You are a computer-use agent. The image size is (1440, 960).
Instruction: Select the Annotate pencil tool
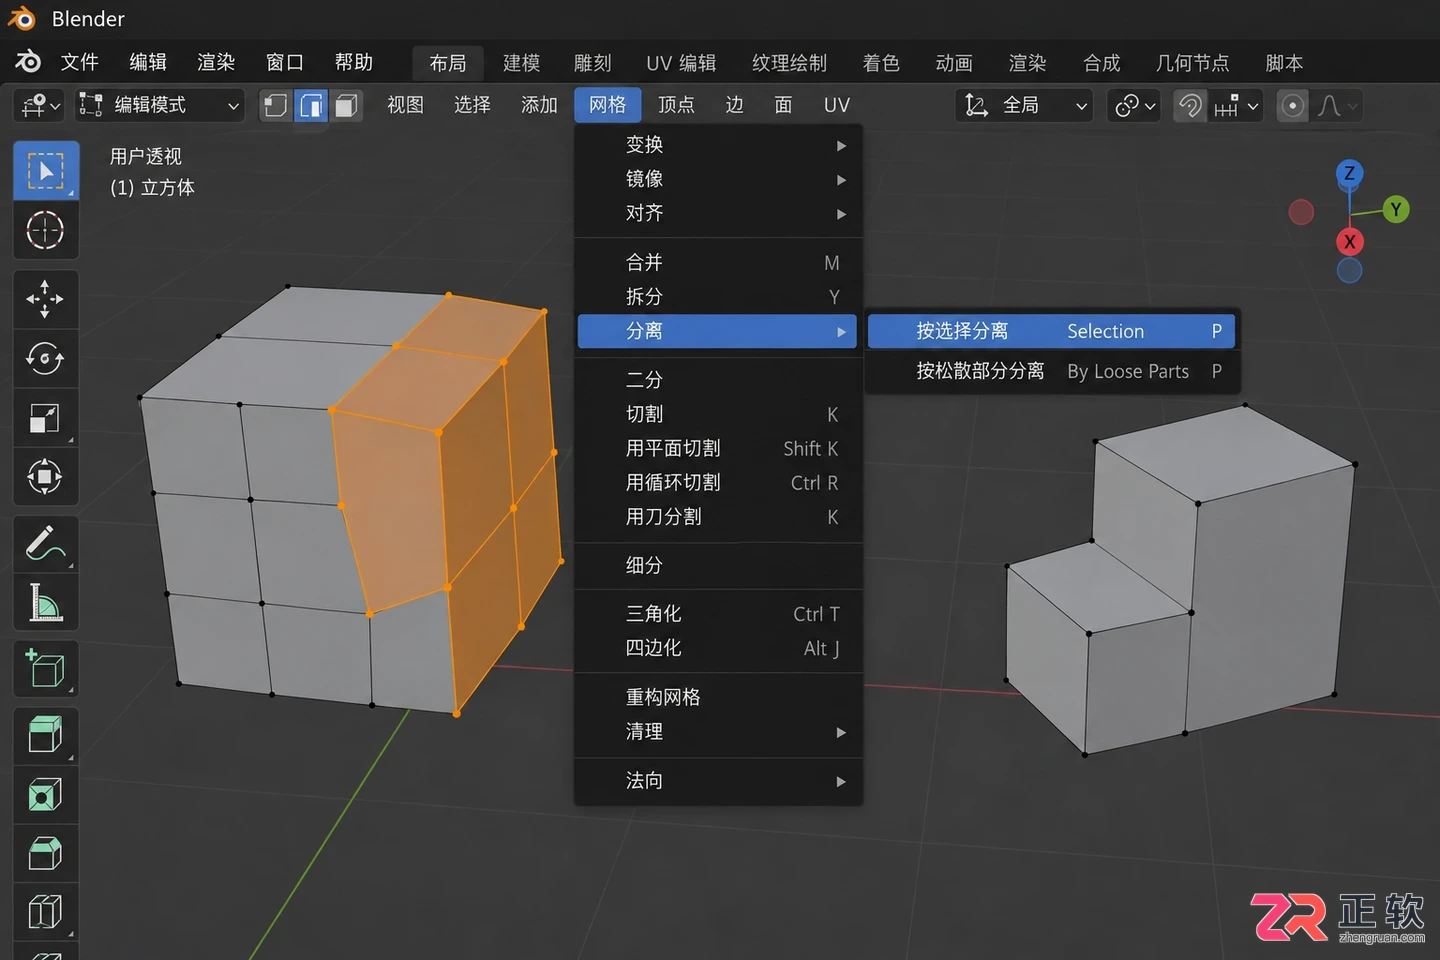point(45,544)
